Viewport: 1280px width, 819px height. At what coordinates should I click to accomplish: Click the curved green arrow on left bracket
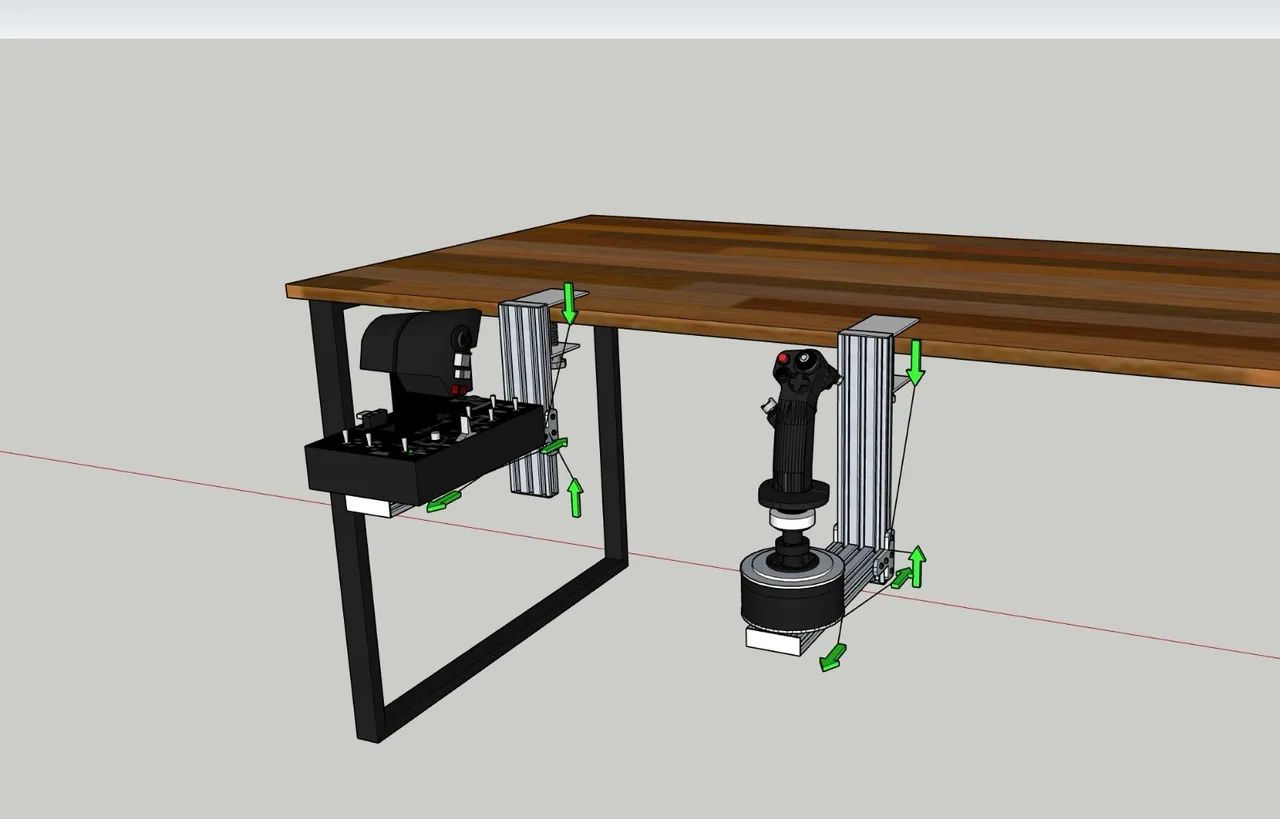tap(553, 446)
